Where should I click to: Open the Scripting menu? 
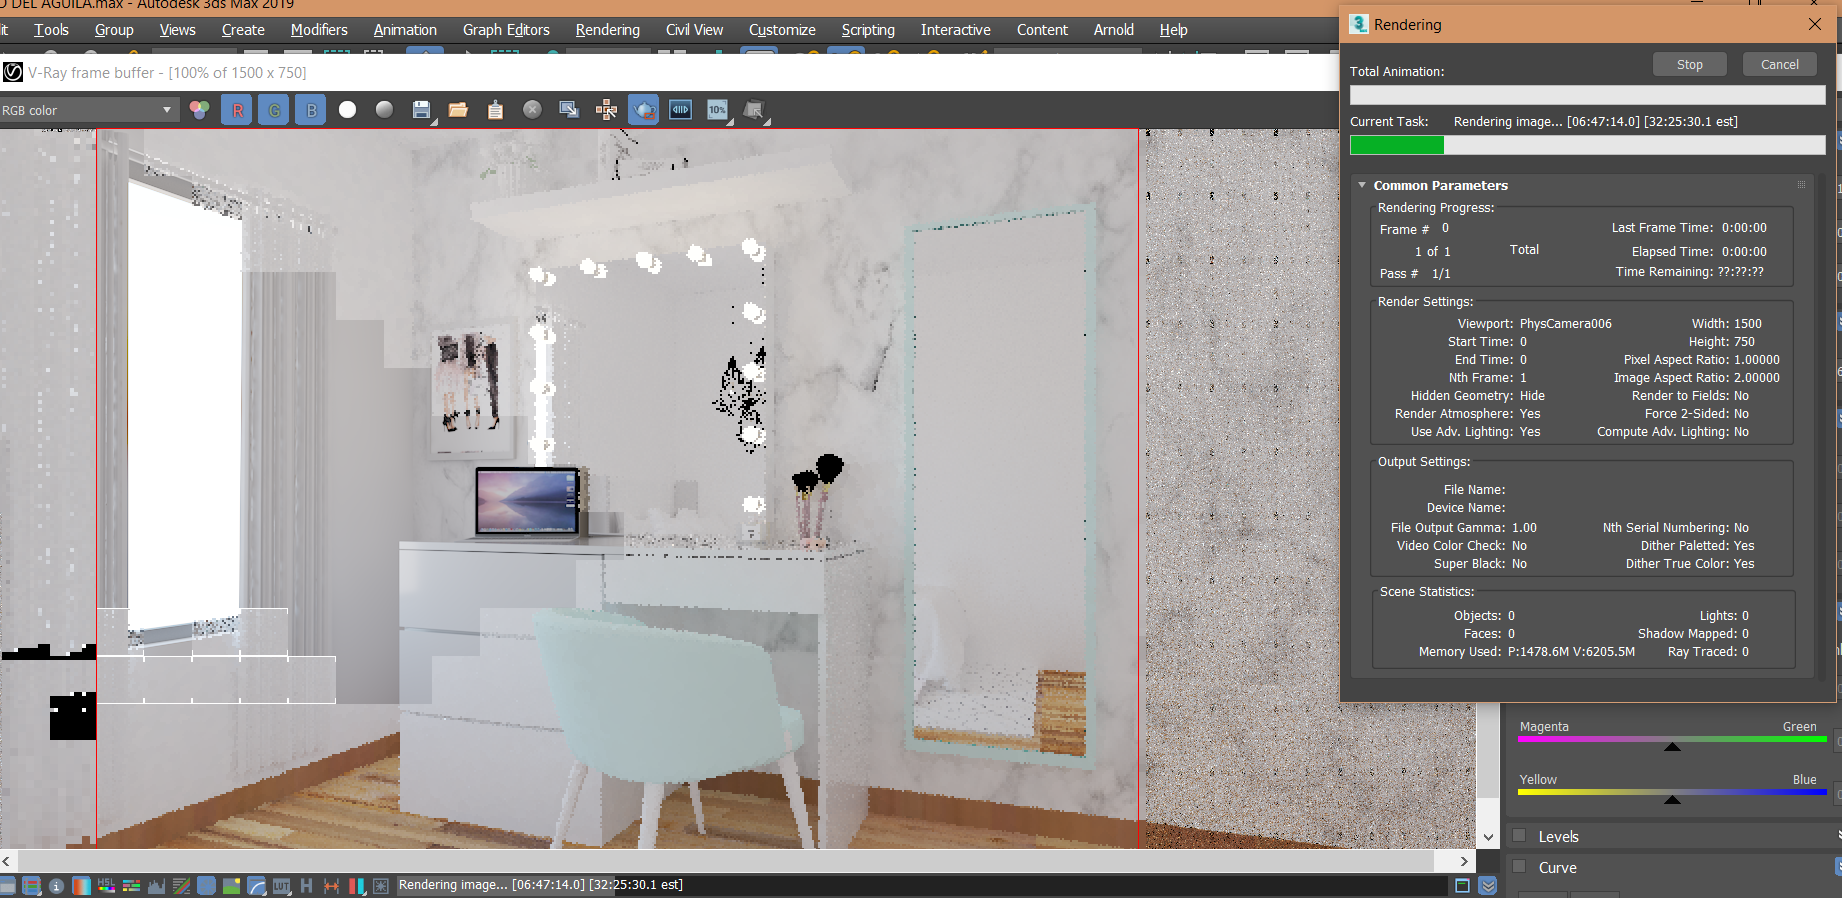(x=868, y=30)
